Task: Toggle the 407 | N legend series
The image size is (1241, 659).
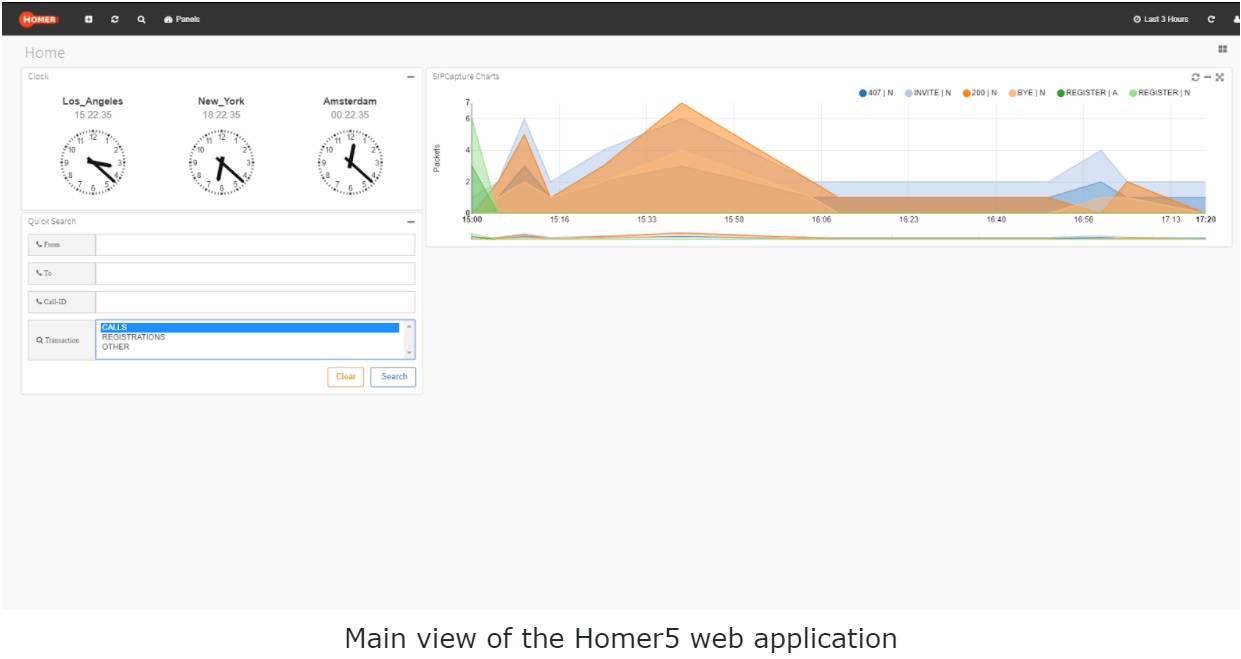Action: [x=875, y=93]
